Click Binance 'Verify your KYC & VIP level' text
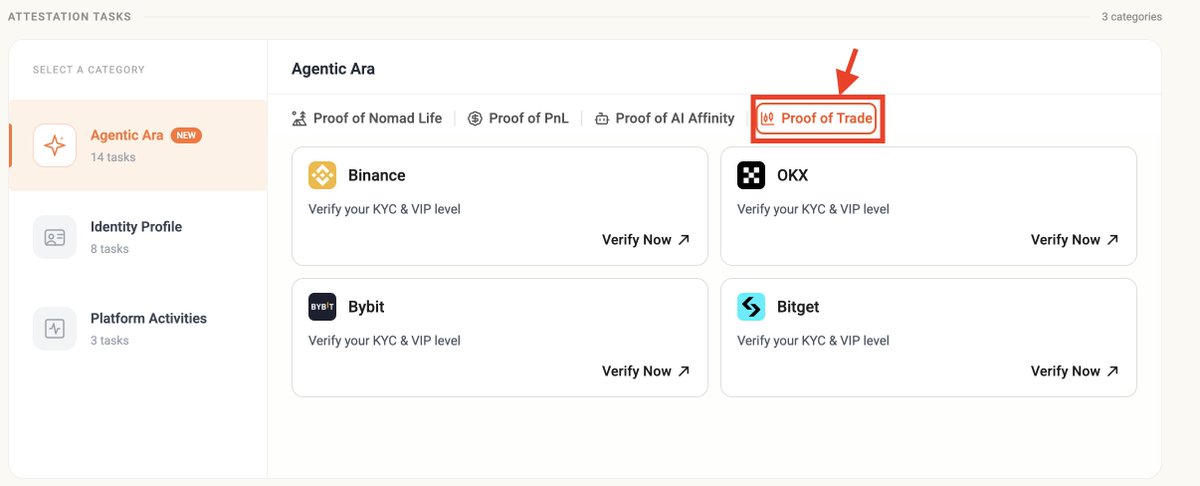 pos(384,209)
